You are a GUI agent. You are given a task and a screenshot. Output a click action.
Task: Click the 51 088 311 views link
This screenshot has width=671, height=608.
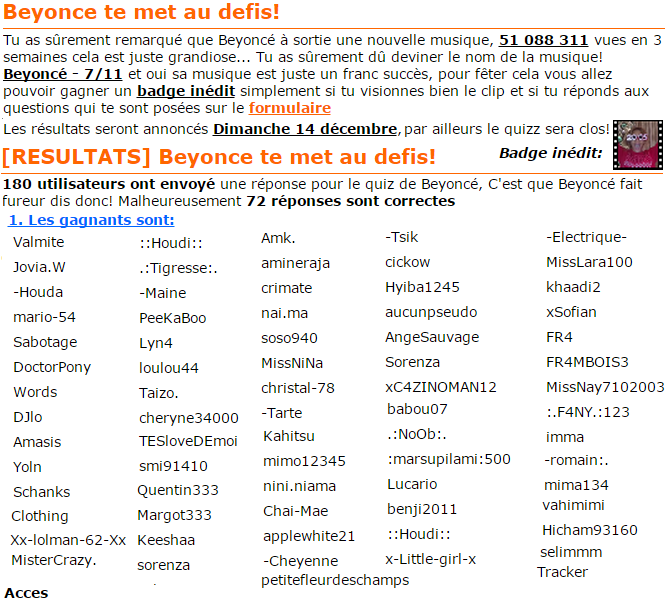[x=543, y=40]
